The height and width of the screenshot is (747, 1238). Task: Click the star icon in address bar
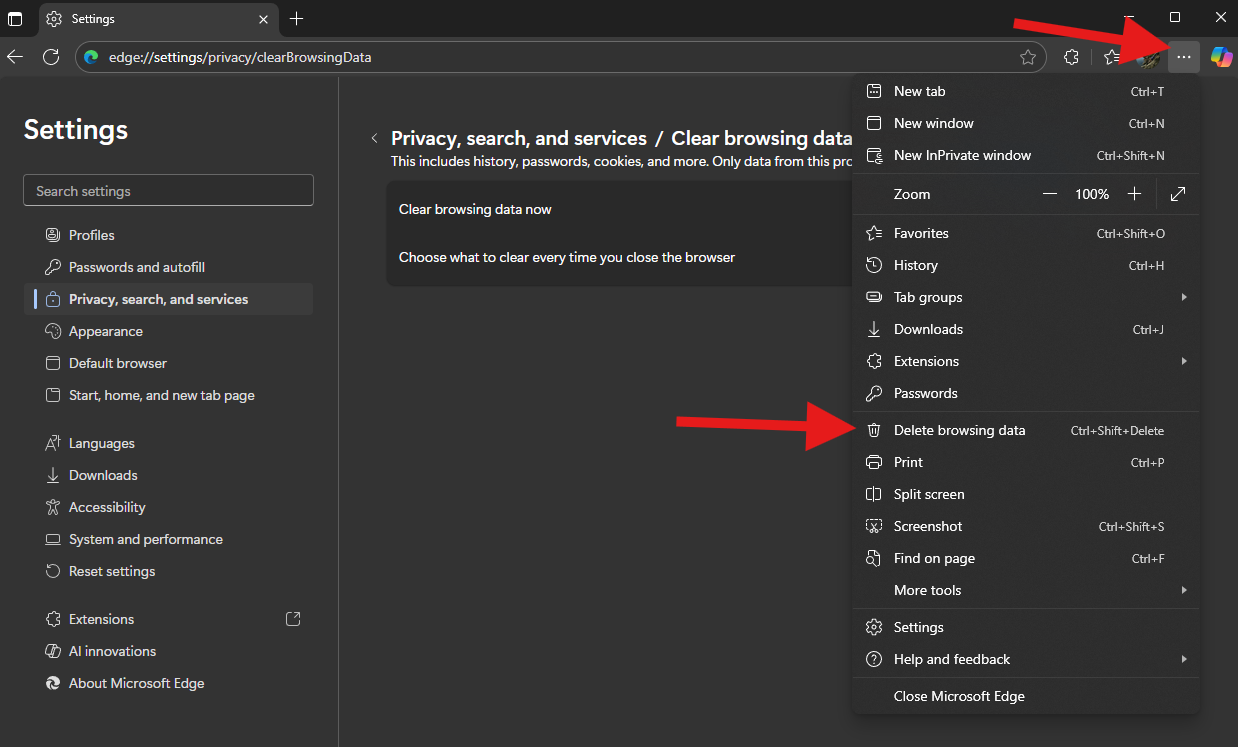1028,57
